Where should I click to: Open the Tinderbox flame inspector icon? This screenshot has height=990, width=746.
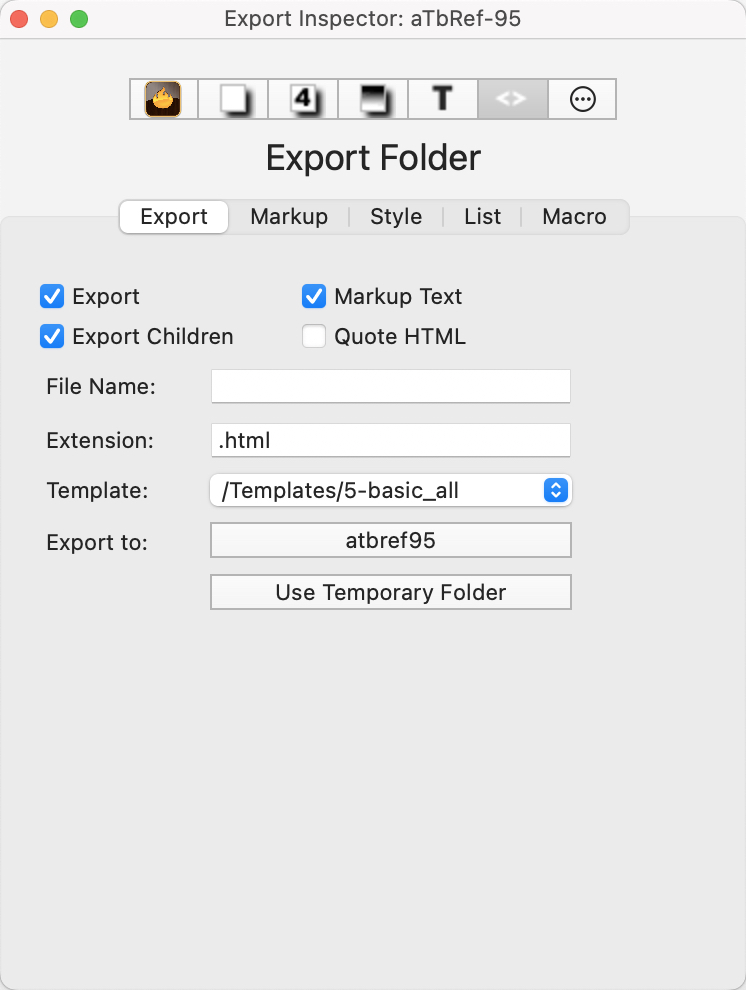[162, 99]
